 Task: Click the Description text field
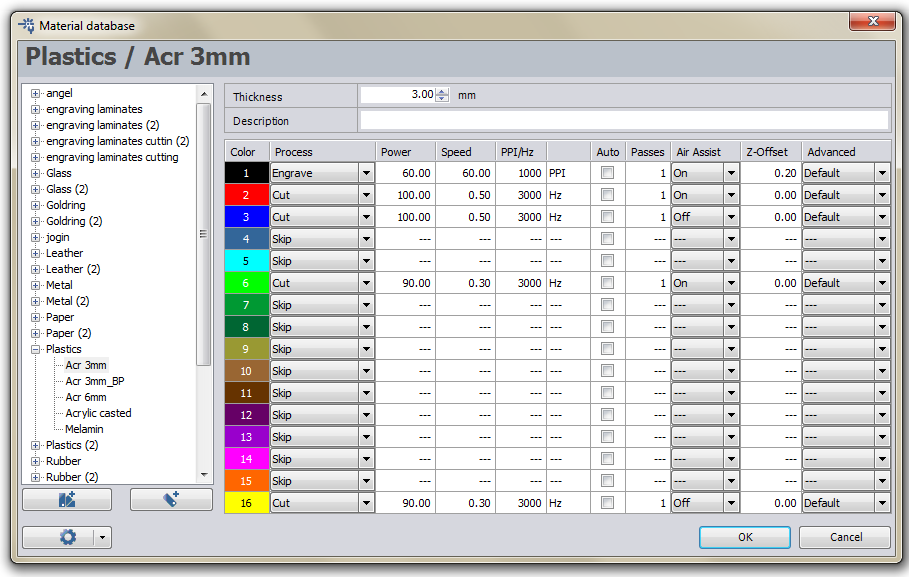point(624,121)
